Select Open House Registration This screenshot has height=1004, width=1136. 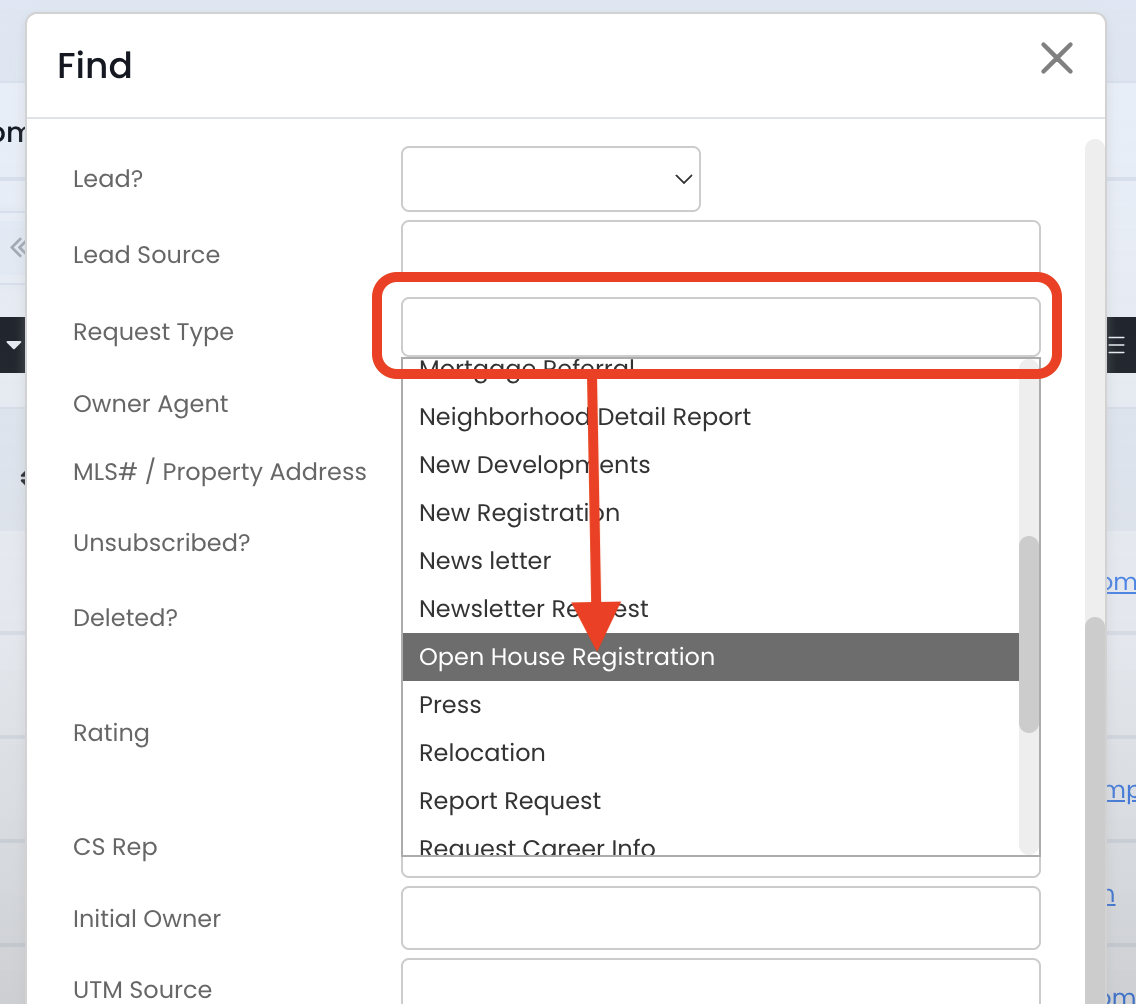click(x=567, y=657)
